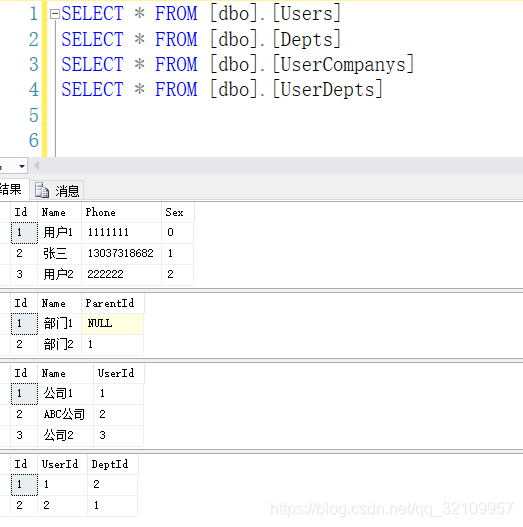Select cell 公司1 in UserCompanys results

point(66,394)
